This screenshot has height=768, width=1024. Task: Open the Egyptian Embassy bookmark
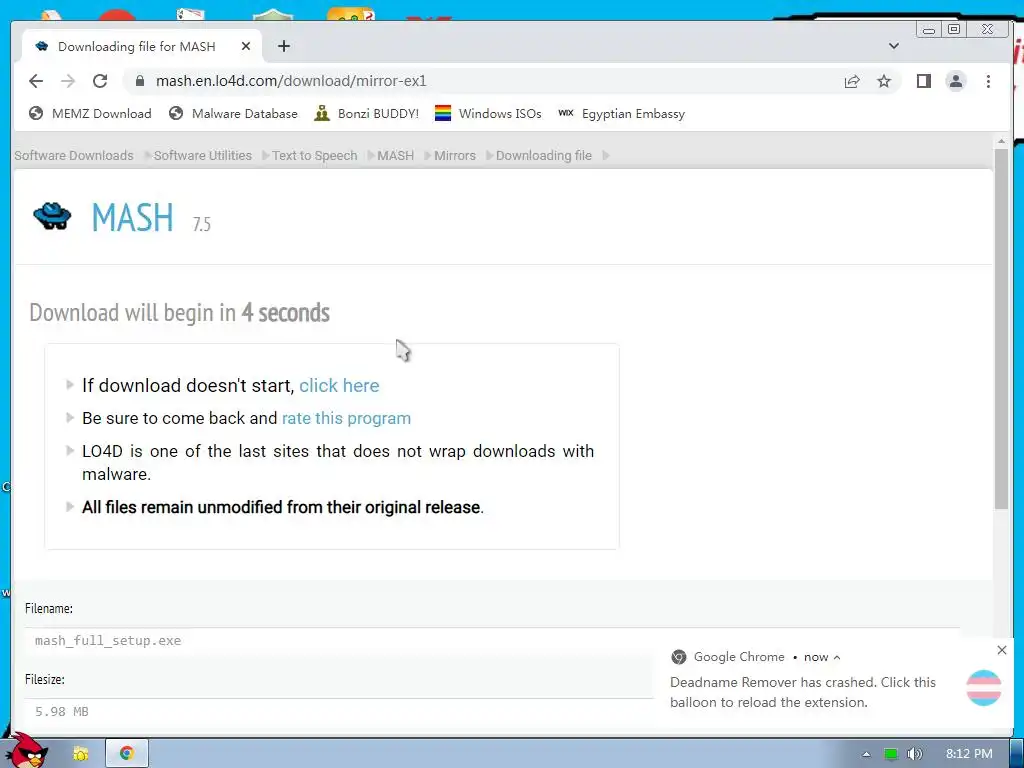[x=622, y=114]
